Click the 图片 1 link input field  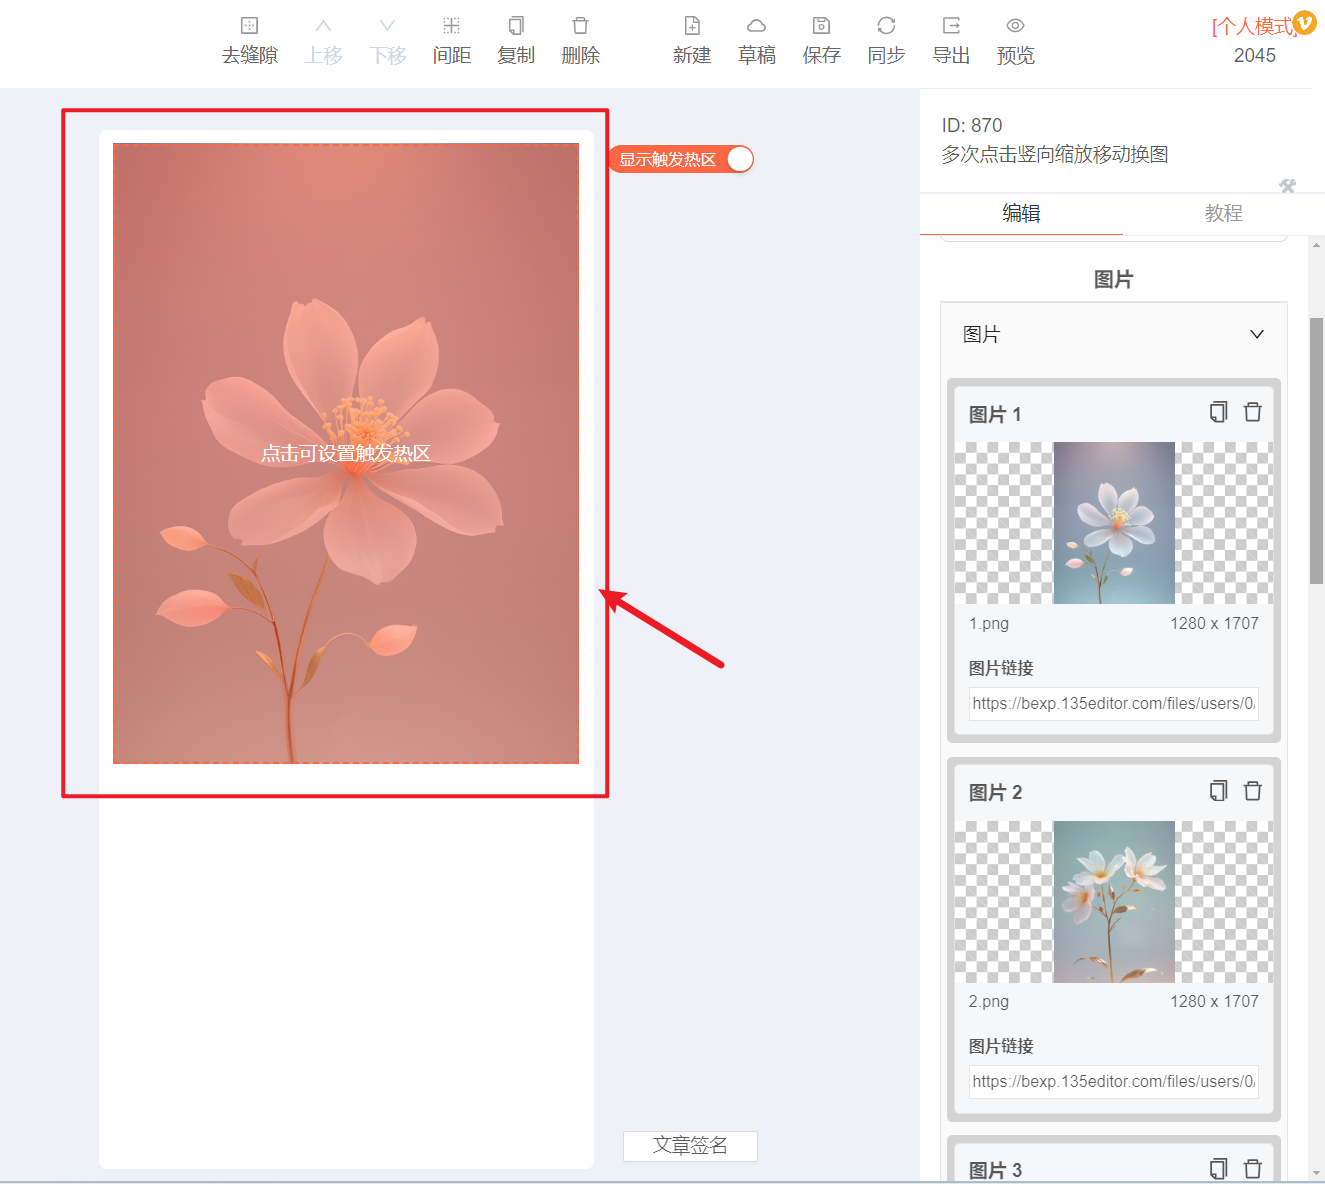click(1114, 703)
